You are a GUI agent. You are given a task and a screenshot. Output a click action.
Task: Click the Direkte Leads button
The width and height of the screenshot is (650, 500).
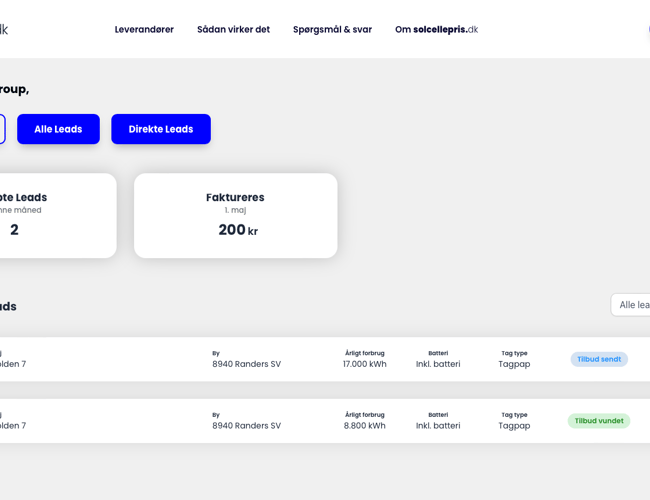click(x=161, y=129)
